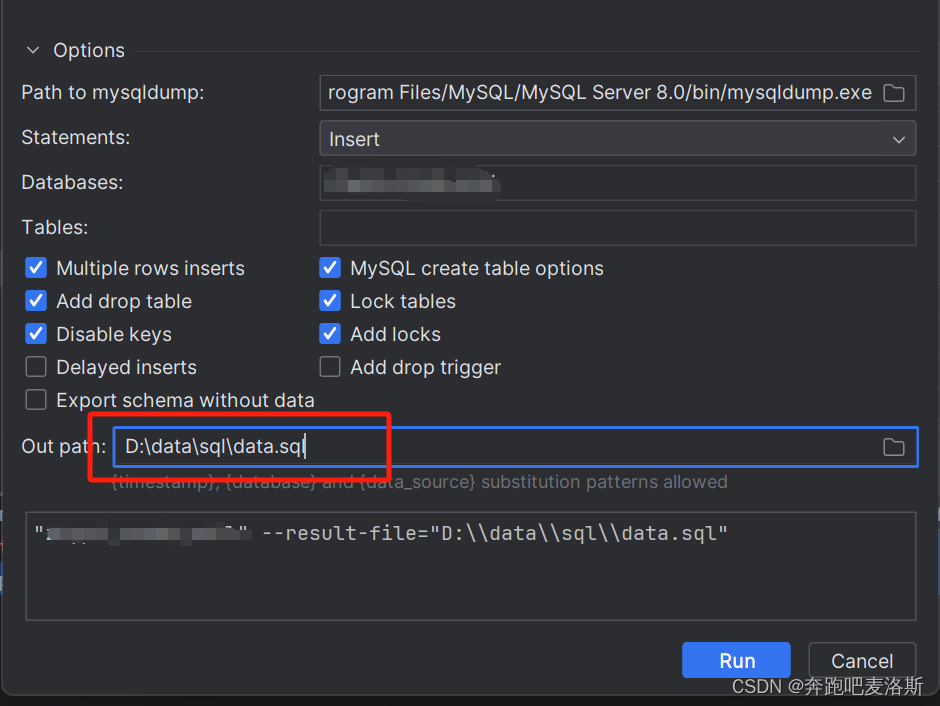Untick Lock tables checkbox
940x706 pixels.
330,300
